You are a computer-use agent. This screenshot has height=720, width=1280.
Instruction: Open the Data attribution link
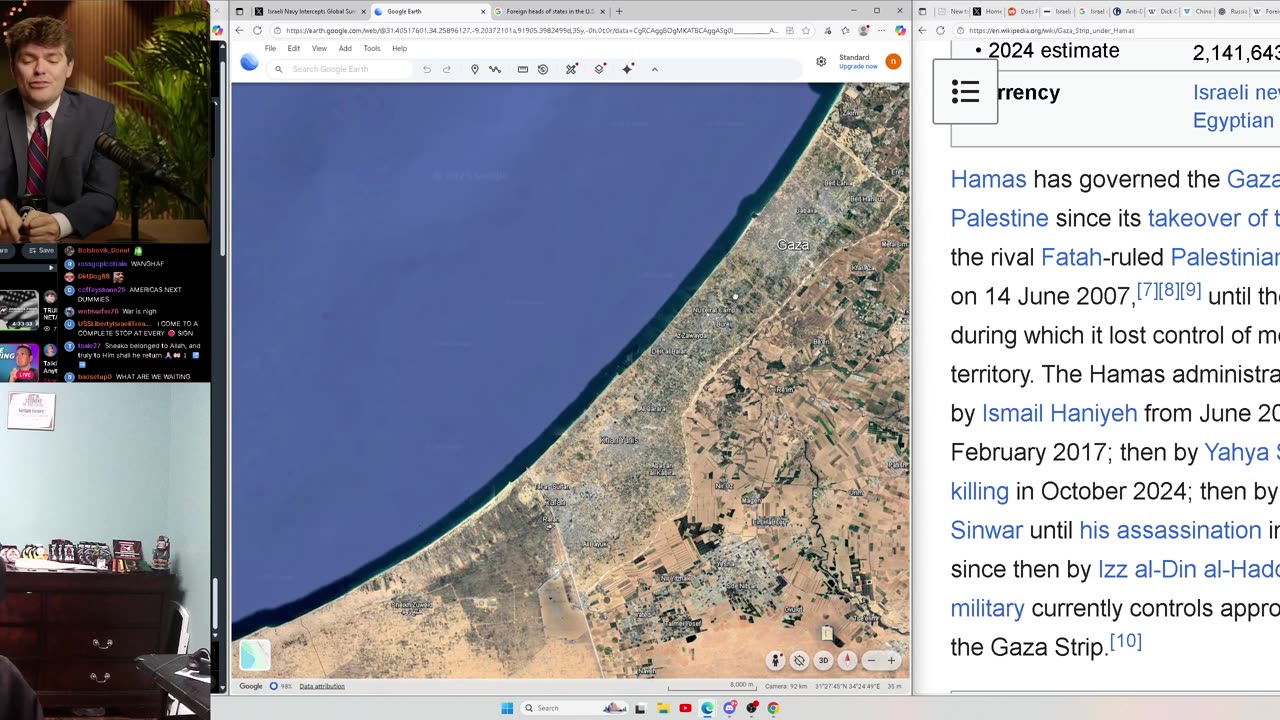[322, 686]
